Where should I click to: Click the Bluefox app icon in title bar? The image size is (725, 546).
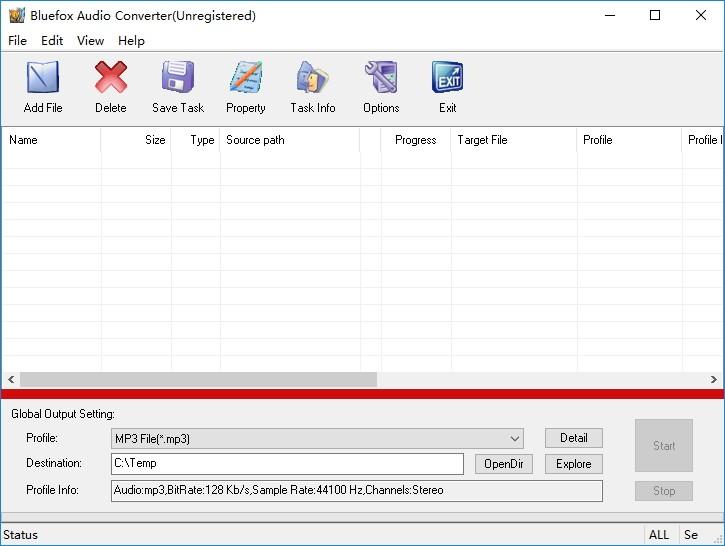tap(17, 15)
